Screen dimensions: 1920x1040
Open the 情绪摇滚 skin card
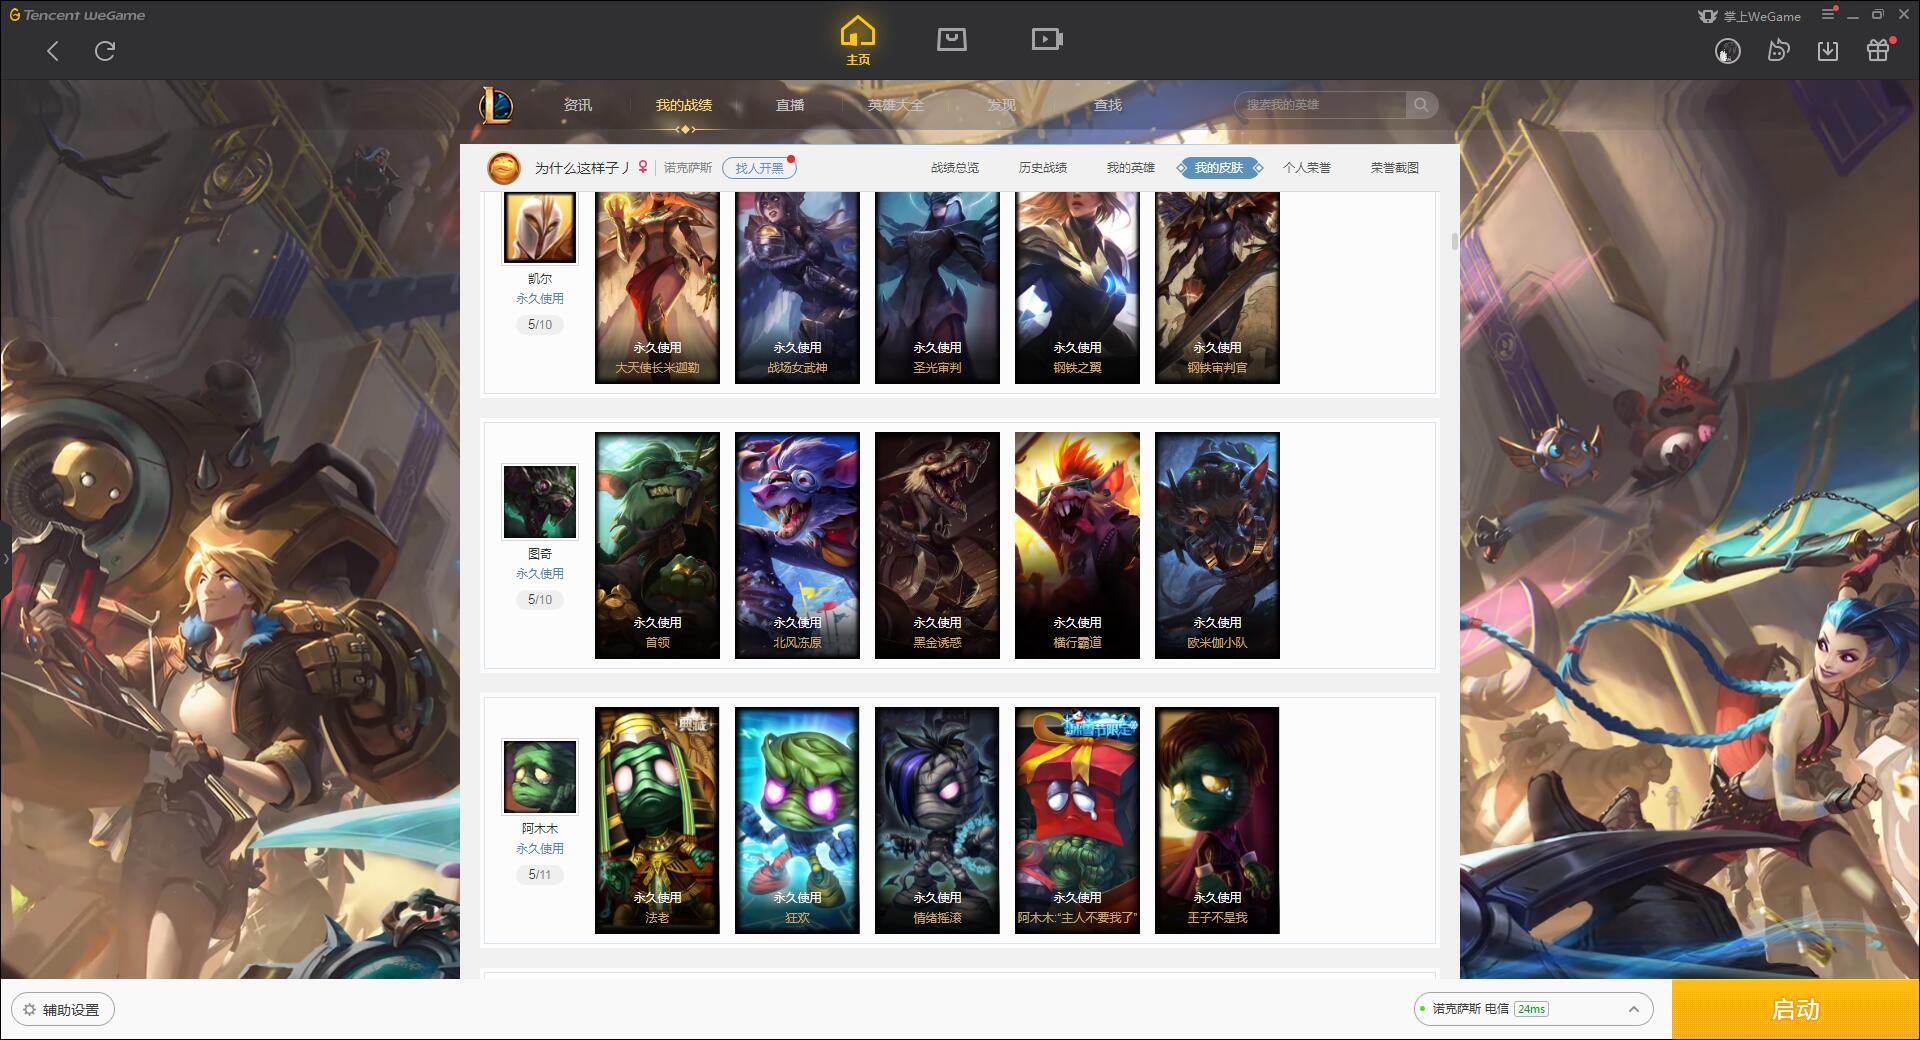(x=937, y=820)
